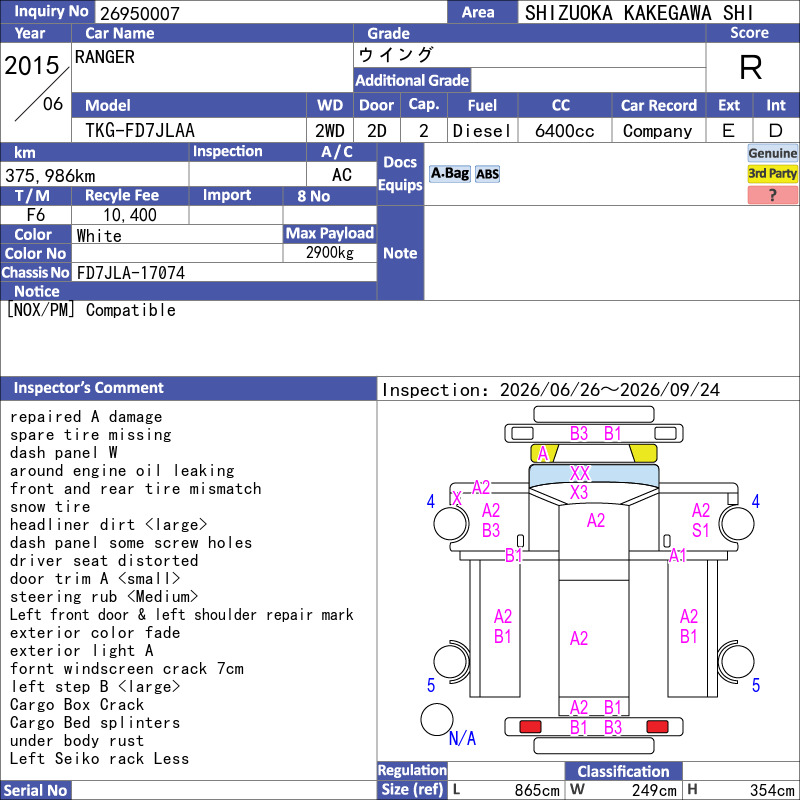Click the exterior grade E
This screenshot has height=800, width=800.
tap(729, 131)
